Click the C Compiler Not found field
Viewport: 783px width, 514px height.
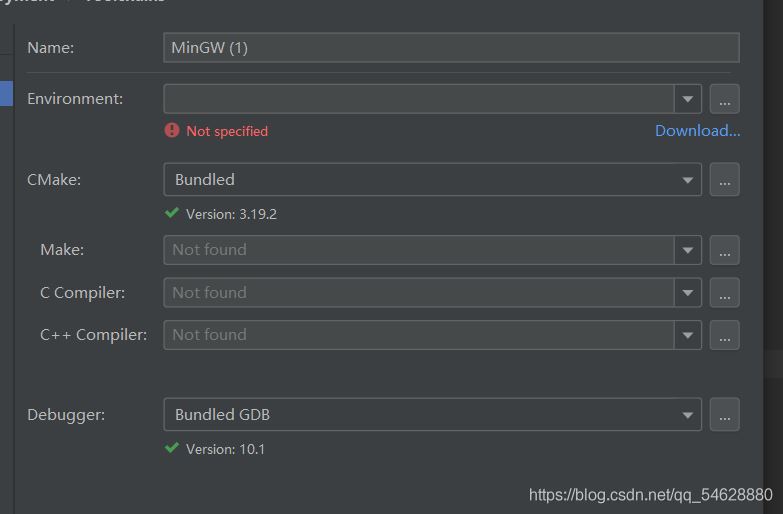[418, 293]
